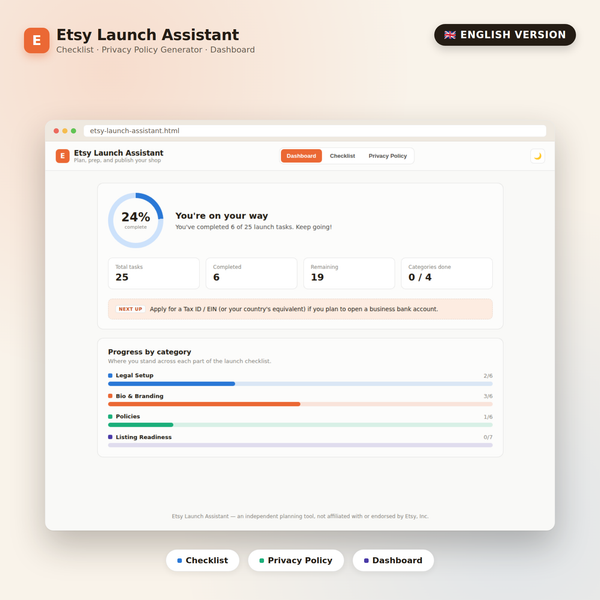This screenshot has height=600, width=600.
Task: Click the 1/6 count for Policies
Action: click(x=488, y=417)
